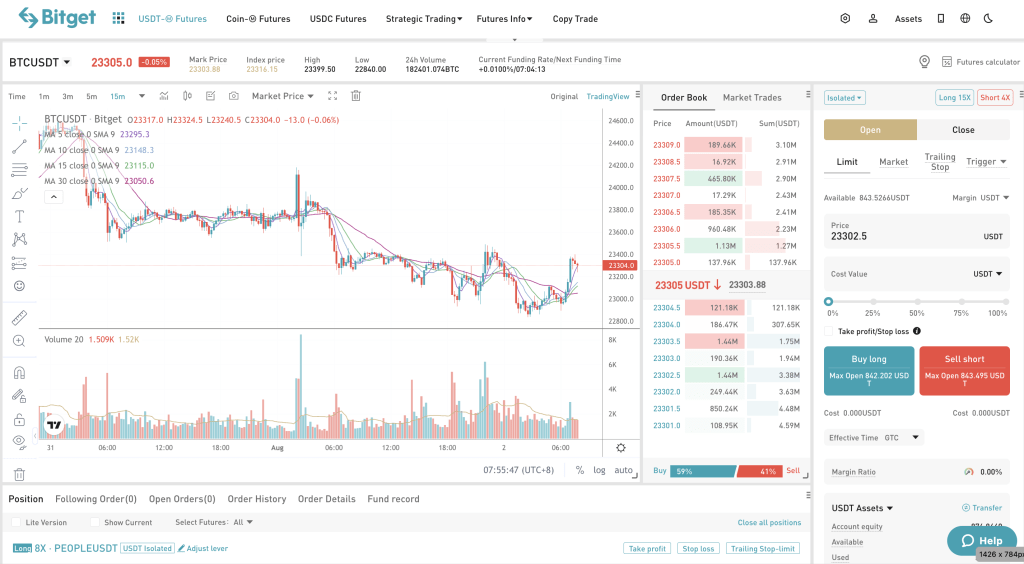Image resolution: width=1024 pixels, height=564 pixels.
Task: Open the Futures calculator
Action: tap(980, 62)
